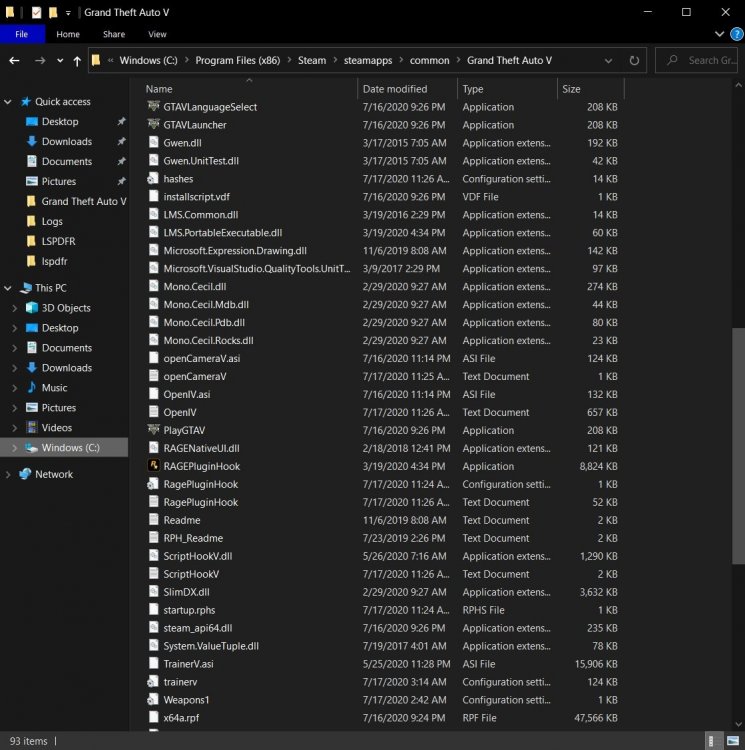Sort files by Date modified column
Image resolution: width=745 pixels, height=750 pixels.
point(394,89)
